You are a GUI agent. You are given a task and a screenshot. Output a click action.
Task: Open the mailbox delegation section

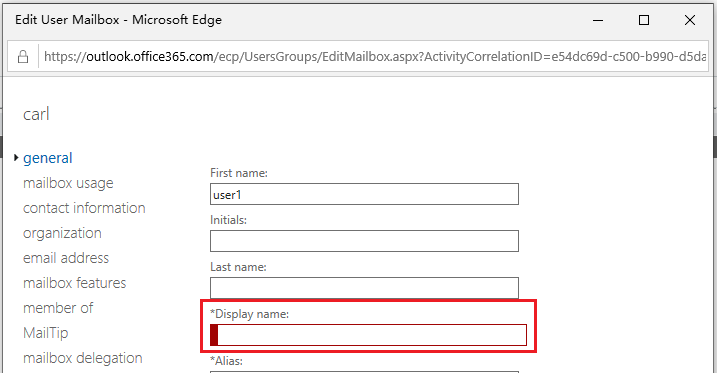pyautogui.click(x=83, y=358)
